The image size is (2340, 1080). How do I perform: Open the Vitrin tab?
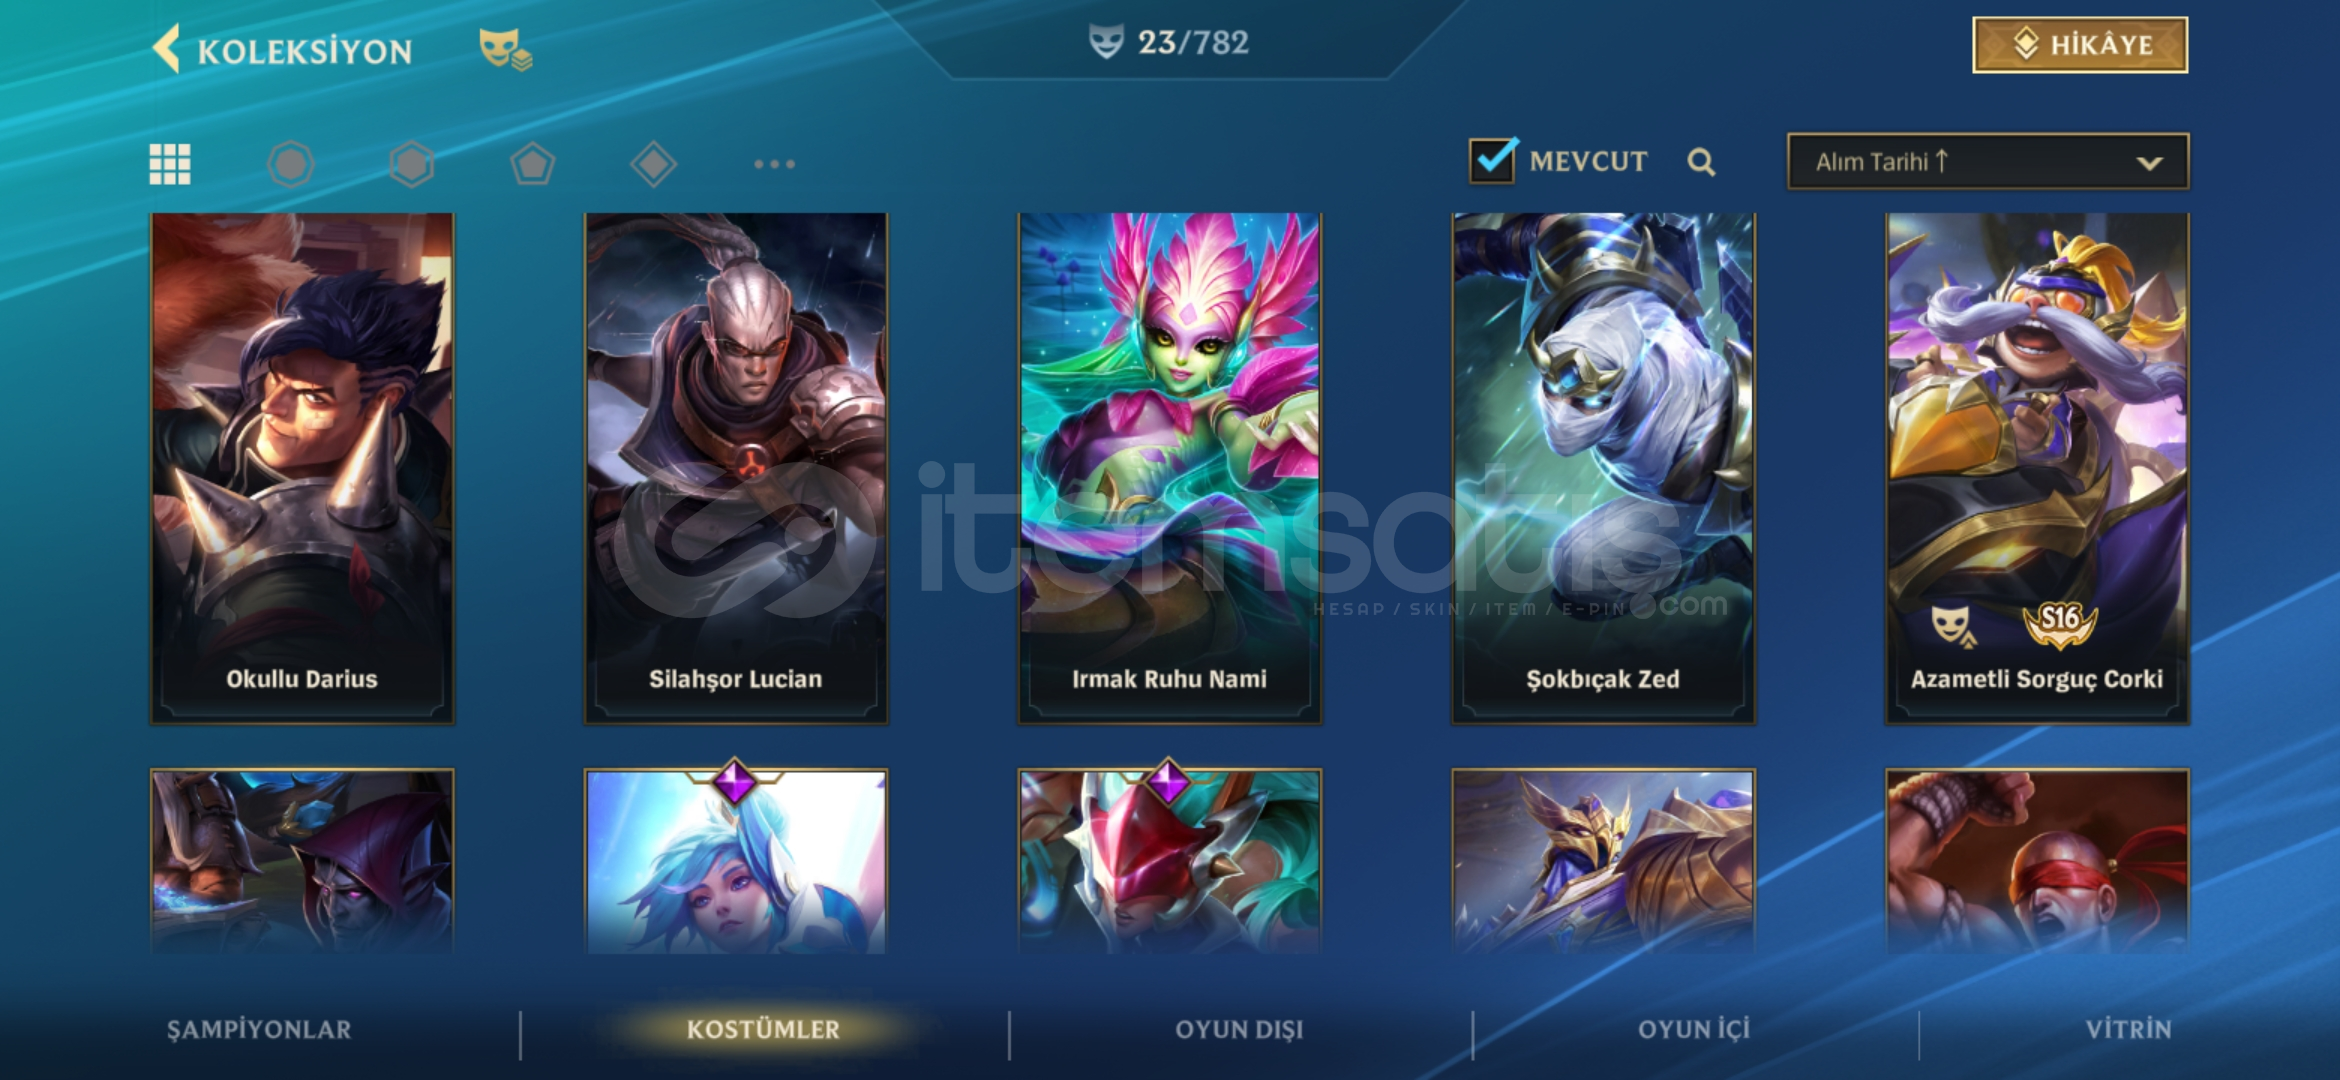point(2128,1030)
